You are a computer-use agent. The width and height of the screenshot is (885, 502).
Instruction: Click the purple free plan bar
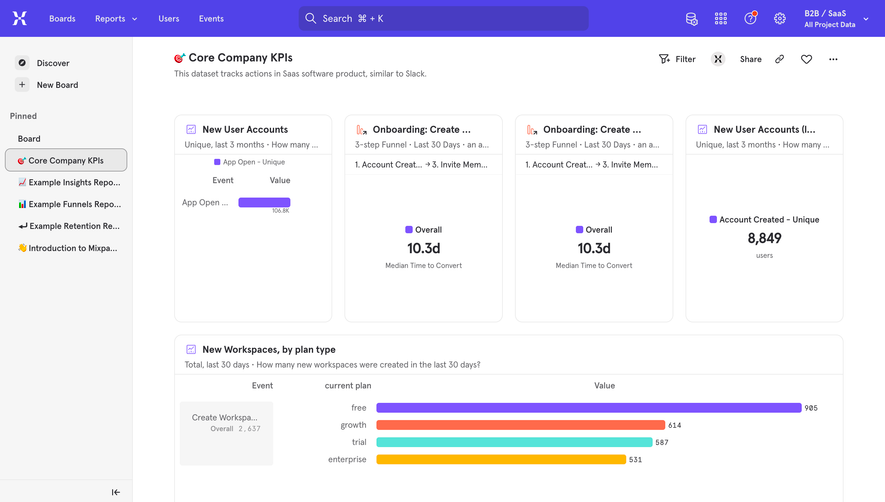coord(589,408)
